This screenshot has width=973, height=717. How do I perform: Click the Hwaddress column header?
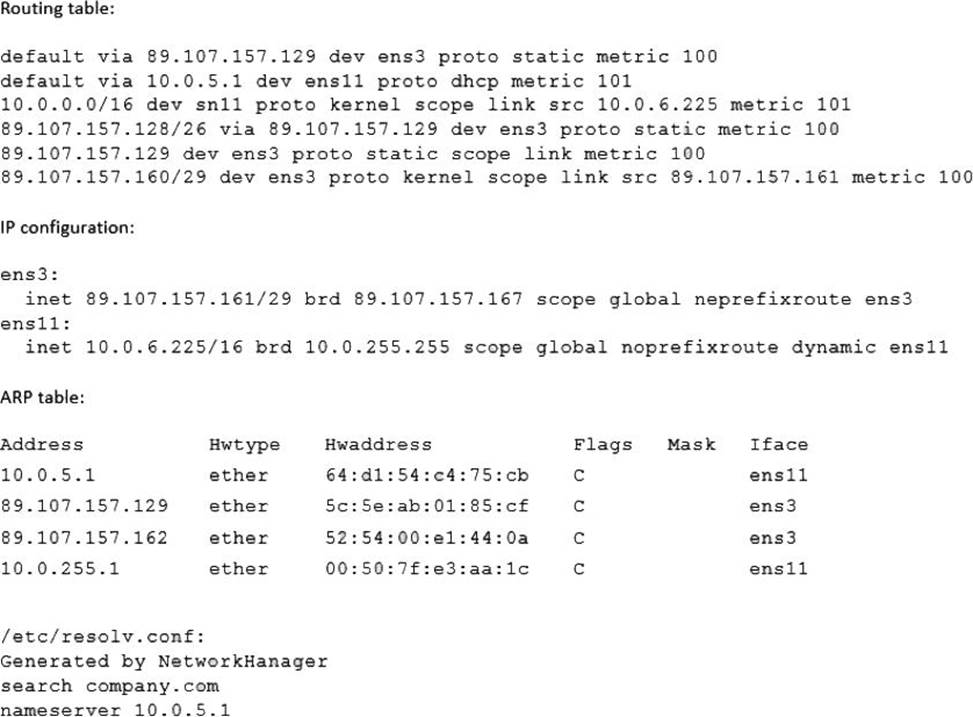click(378, 444)
